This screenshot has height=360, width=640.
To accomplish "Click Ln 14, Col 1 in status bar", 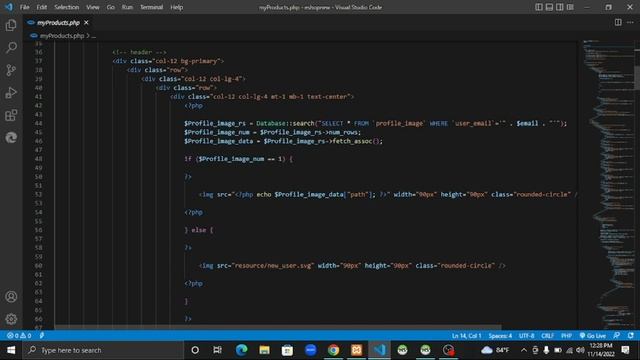I will click(466, 336).
